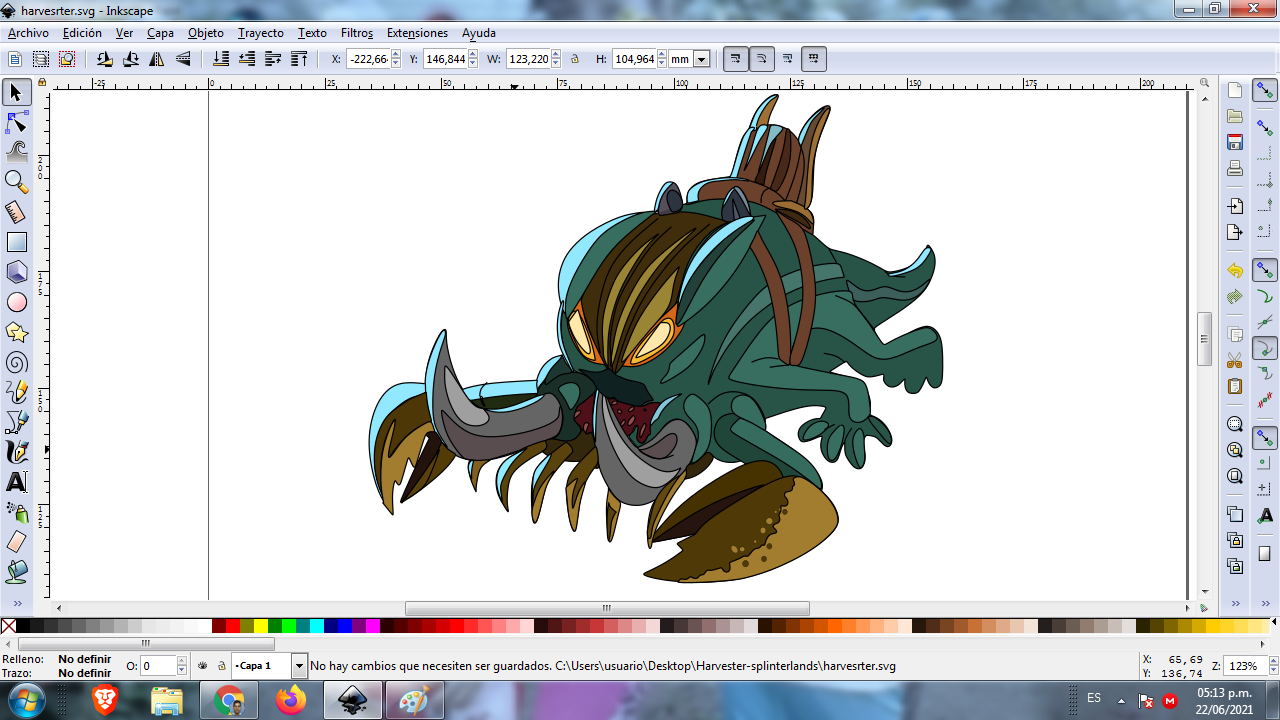Open the Trayecto menu
This screenshot has width=1280, height=720.
pyautogui.click(x=261, y=33)
